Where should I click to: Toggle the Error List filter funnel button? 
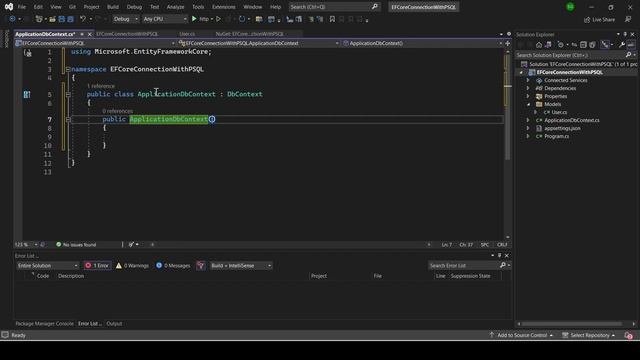(x=200, y=265)
